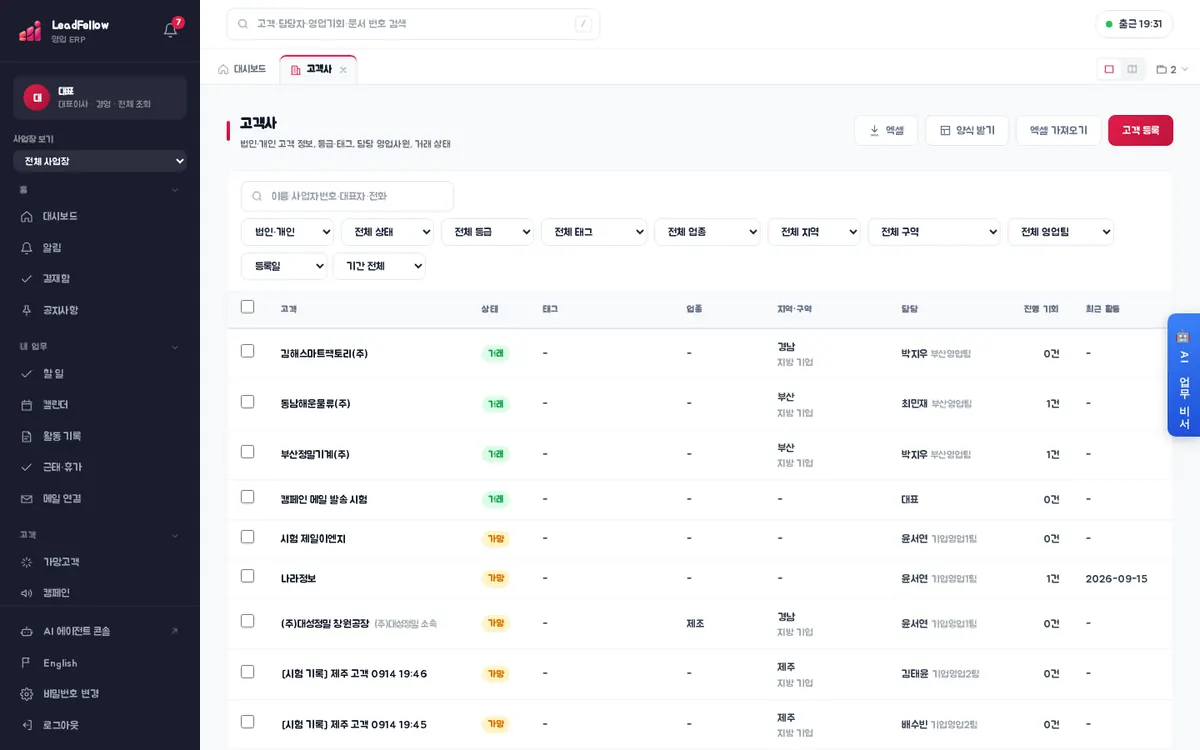Click the 캘린더 calendar icon in the sidebar
This screenshot has width=1200, height=750.
(x=27, y=404)
